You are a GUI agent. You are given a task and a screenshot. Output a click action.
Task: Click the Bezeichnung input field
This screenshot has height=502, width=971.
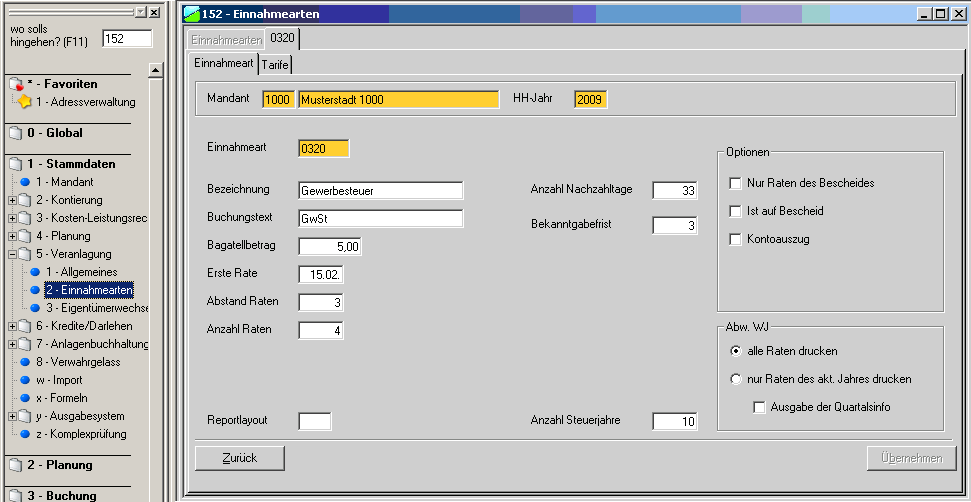click(x=380, y=191)
